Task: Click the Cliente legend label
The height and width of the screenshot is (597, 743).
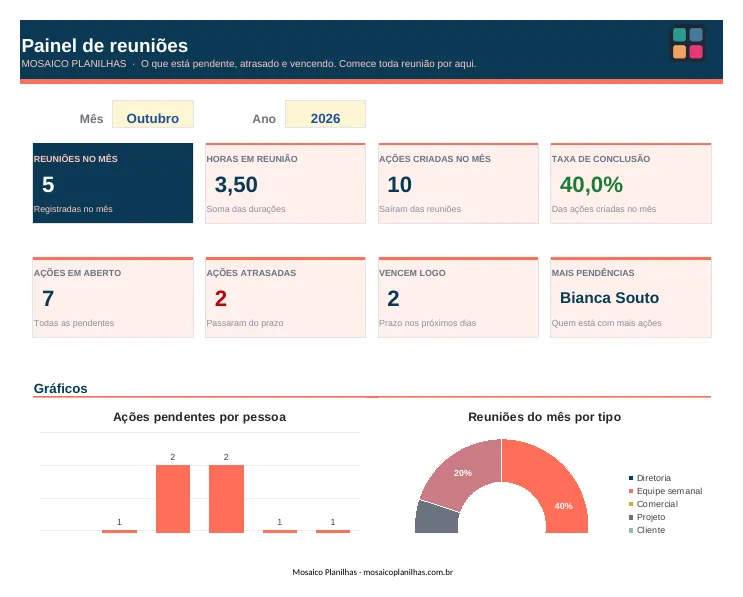Action: tap(651, 530)
